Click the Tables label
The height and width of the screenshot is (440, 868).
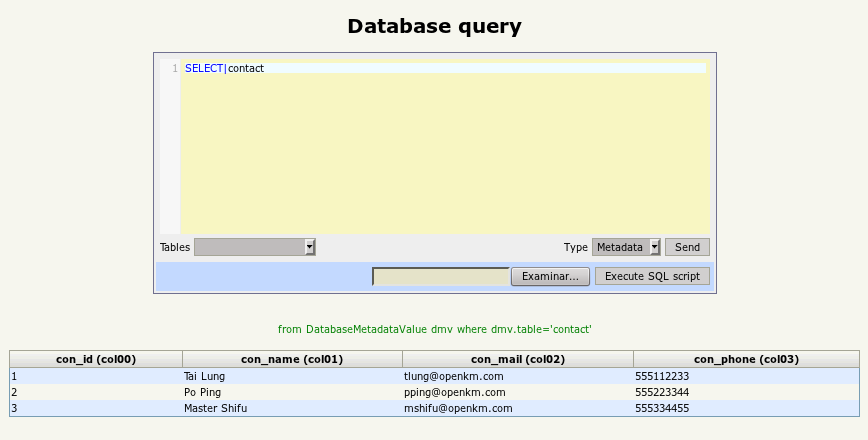[175, 247]
